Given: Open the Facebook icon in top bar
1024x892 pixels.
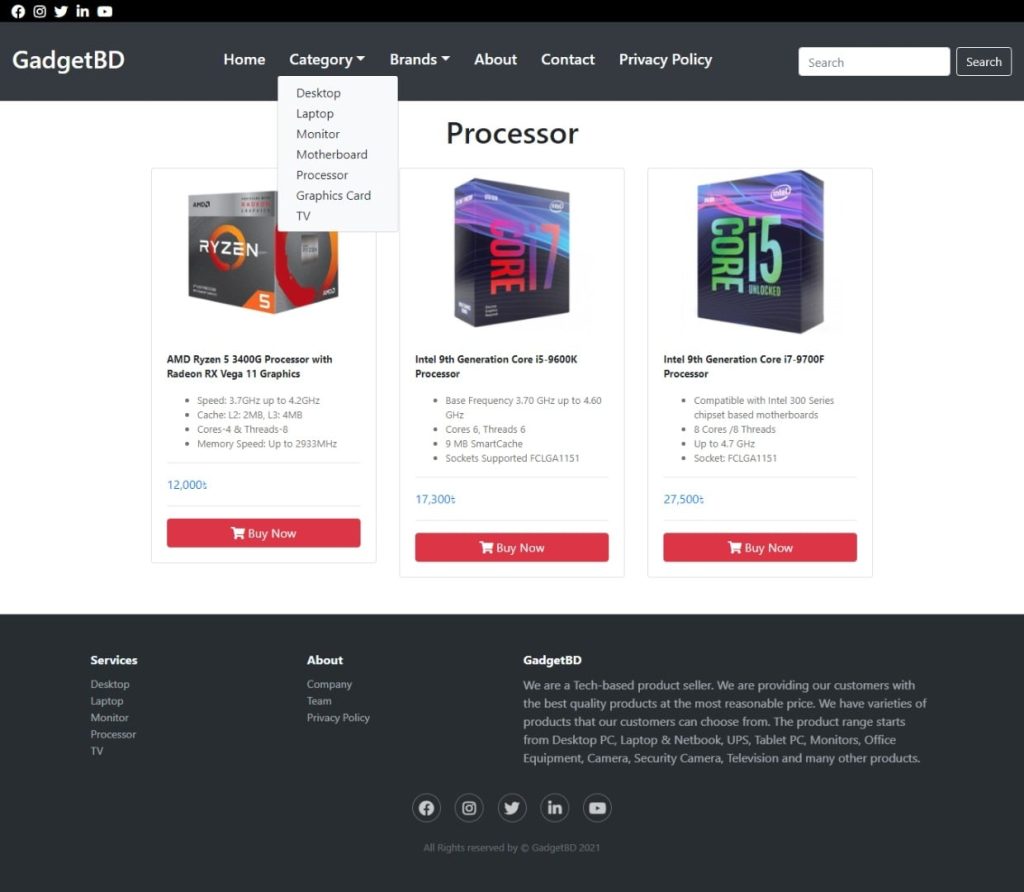Looking at the screenshot, I should tap(18, 11).
